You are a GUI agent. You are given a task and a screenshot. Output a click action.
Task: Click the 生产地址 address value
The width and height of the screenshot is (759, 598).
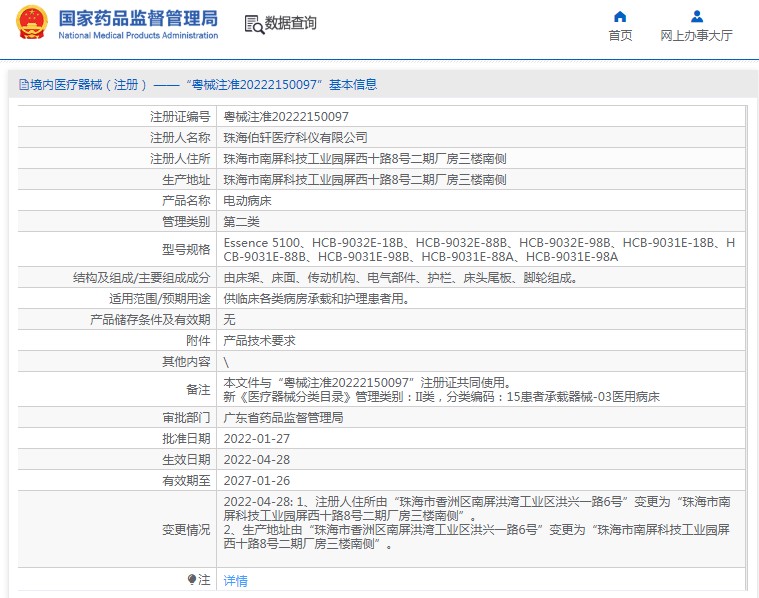click(x=364, y=180)
